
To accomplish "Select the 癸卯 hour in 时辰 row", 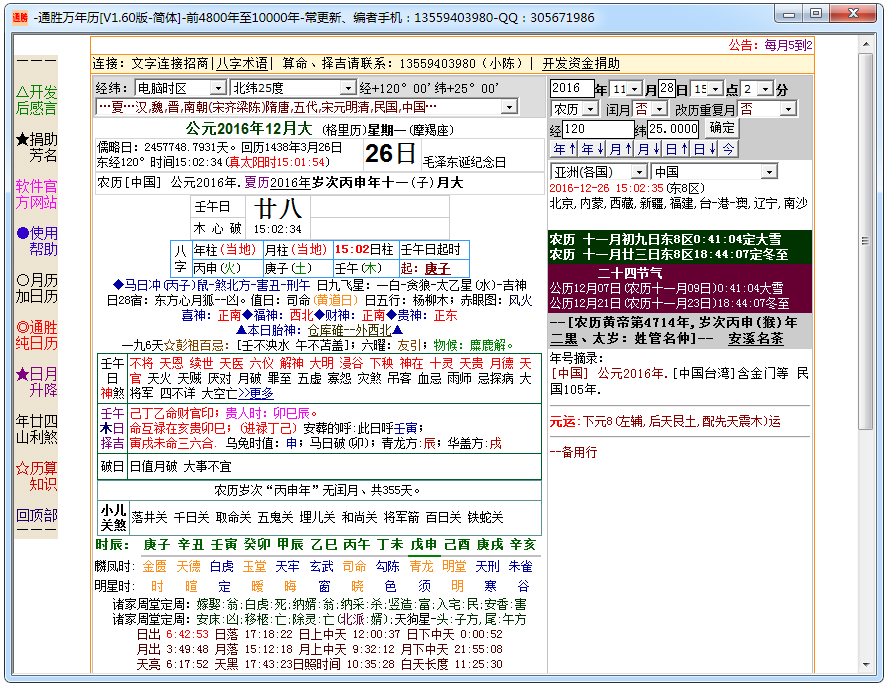I will [257, 545].
